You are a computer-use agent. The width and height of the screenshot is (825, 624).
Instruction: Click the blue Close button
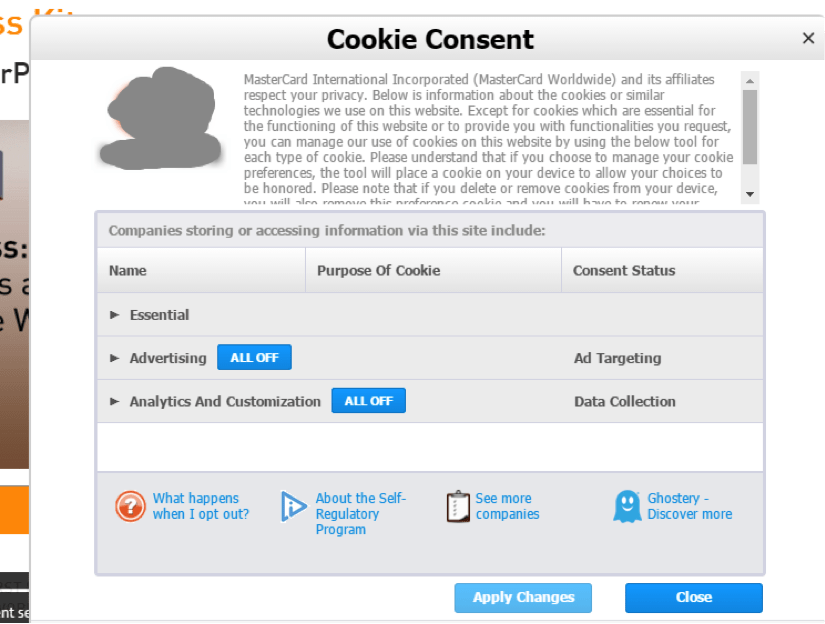(x=693, y=598)
